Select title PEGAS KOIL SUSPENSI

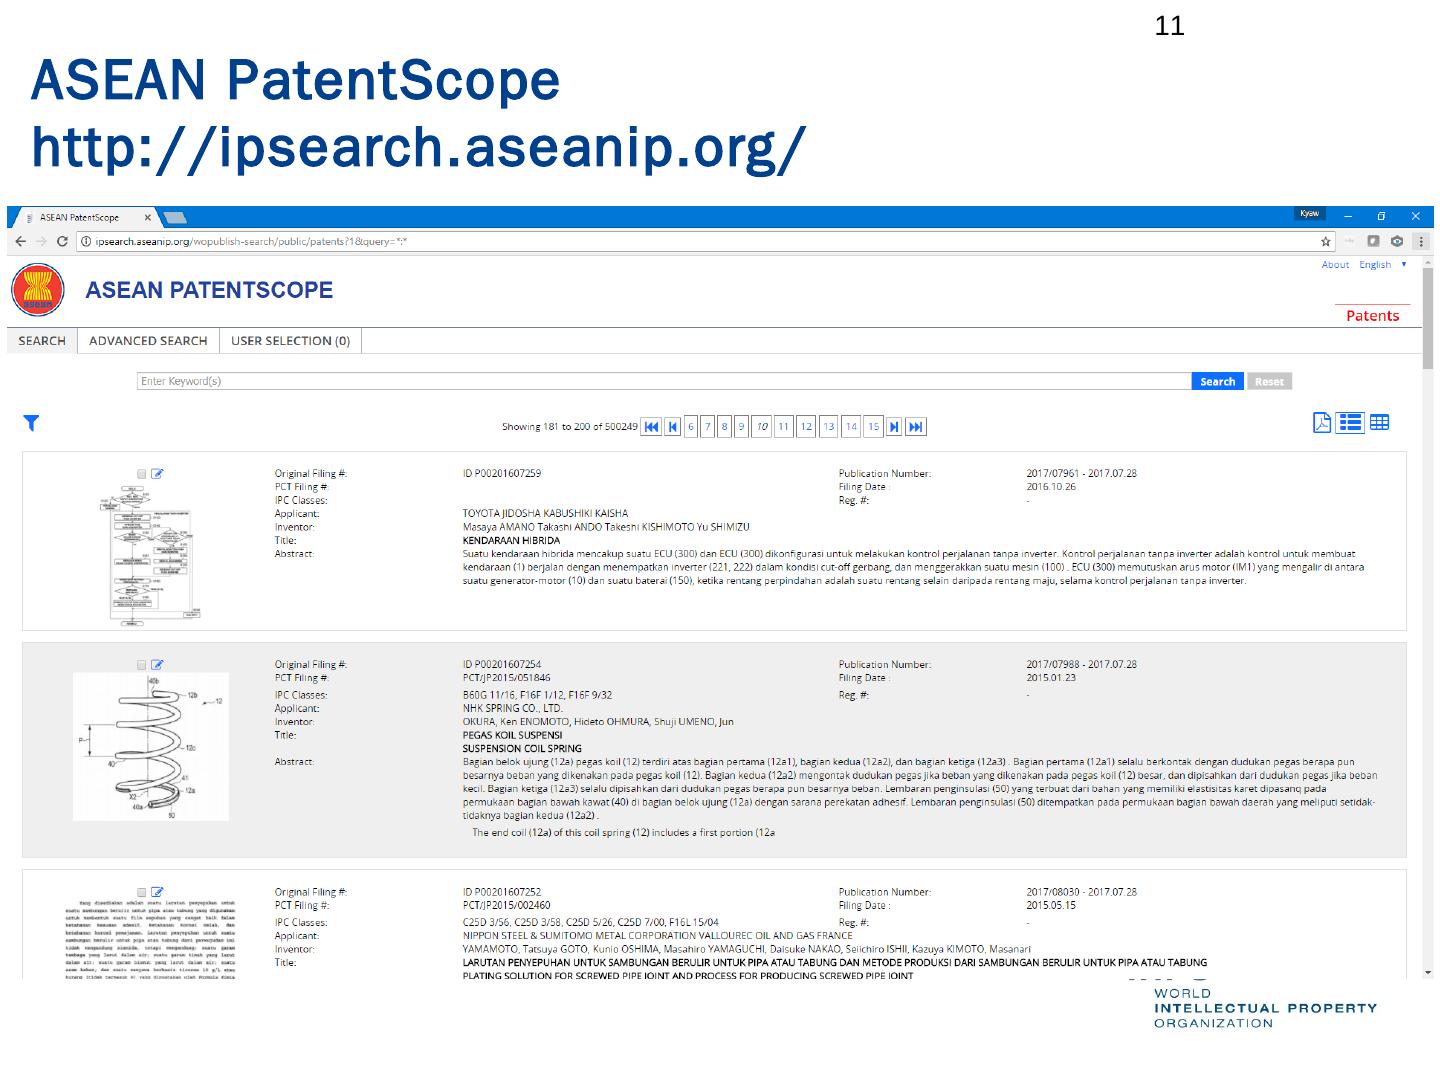(512, 735)
